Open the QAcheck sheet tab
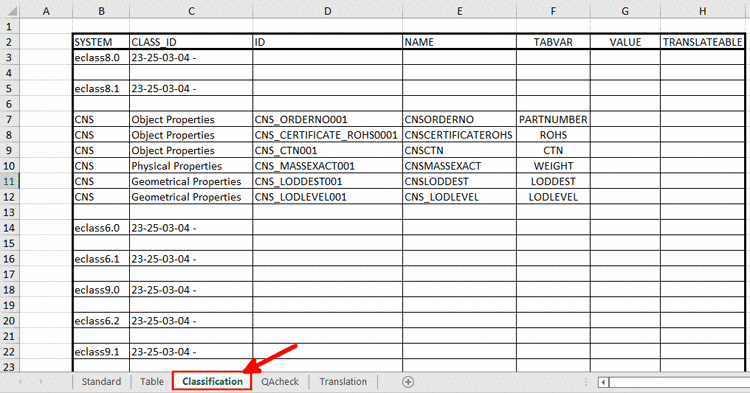Viewport: 750px width, 393px height. [x=280, y=382]
